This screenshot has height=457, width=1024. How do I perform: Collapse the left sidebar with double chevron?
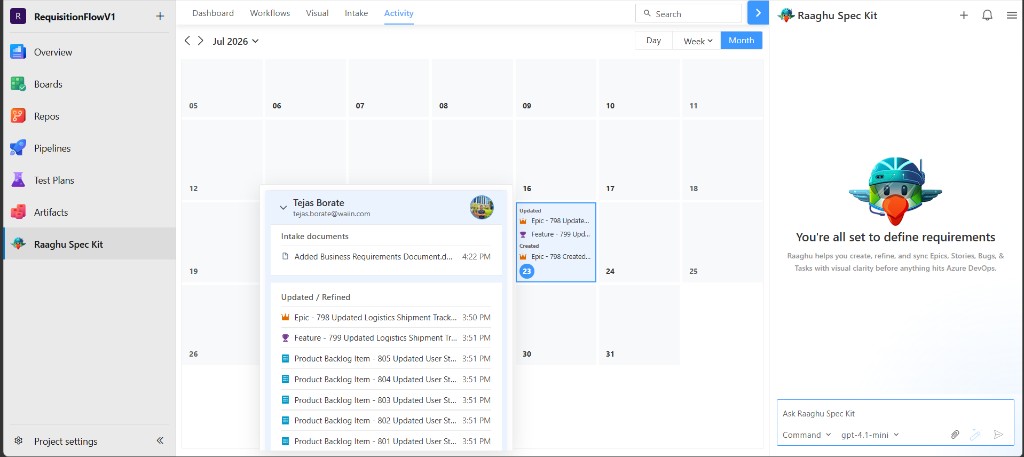[x=160, y=441]
